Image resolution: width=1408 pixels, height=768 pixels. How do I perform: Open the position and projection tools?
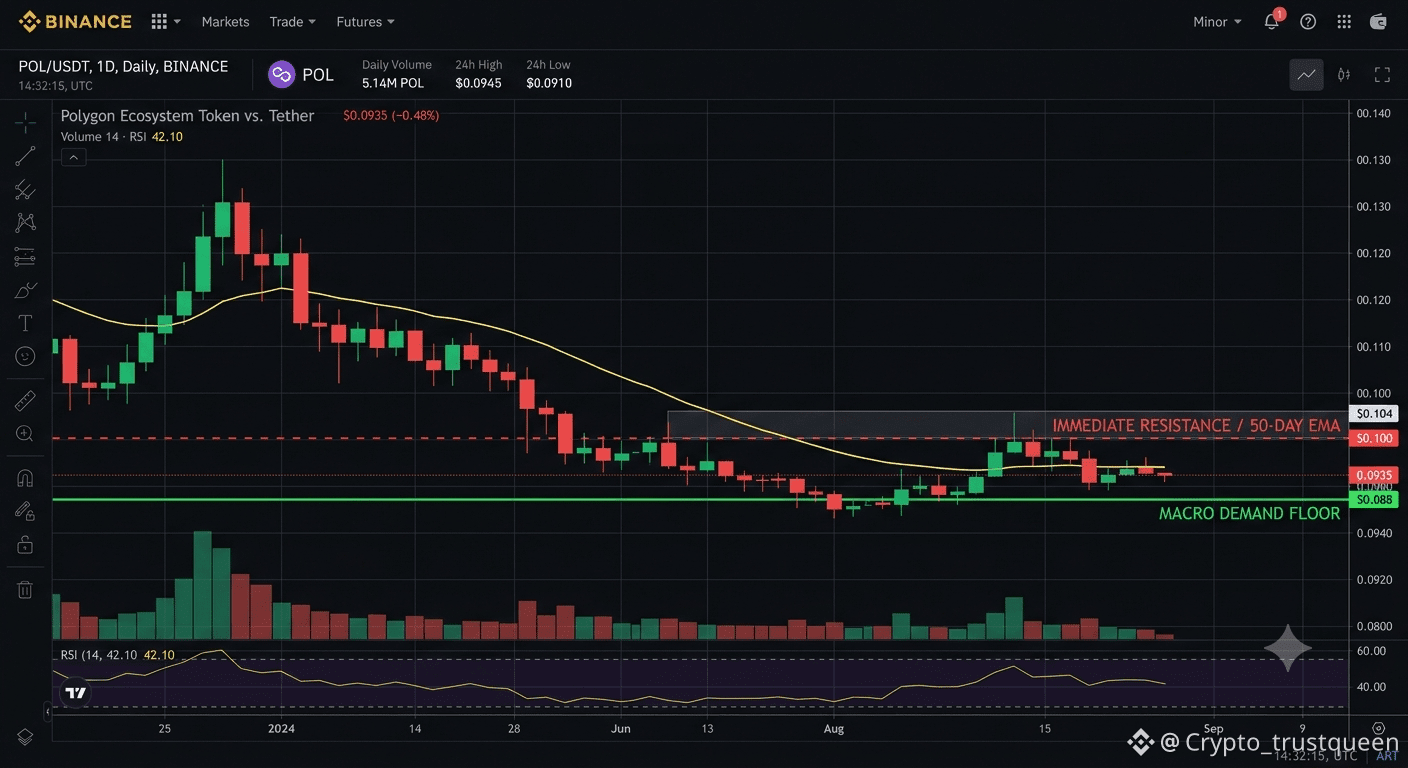point(25,257)
